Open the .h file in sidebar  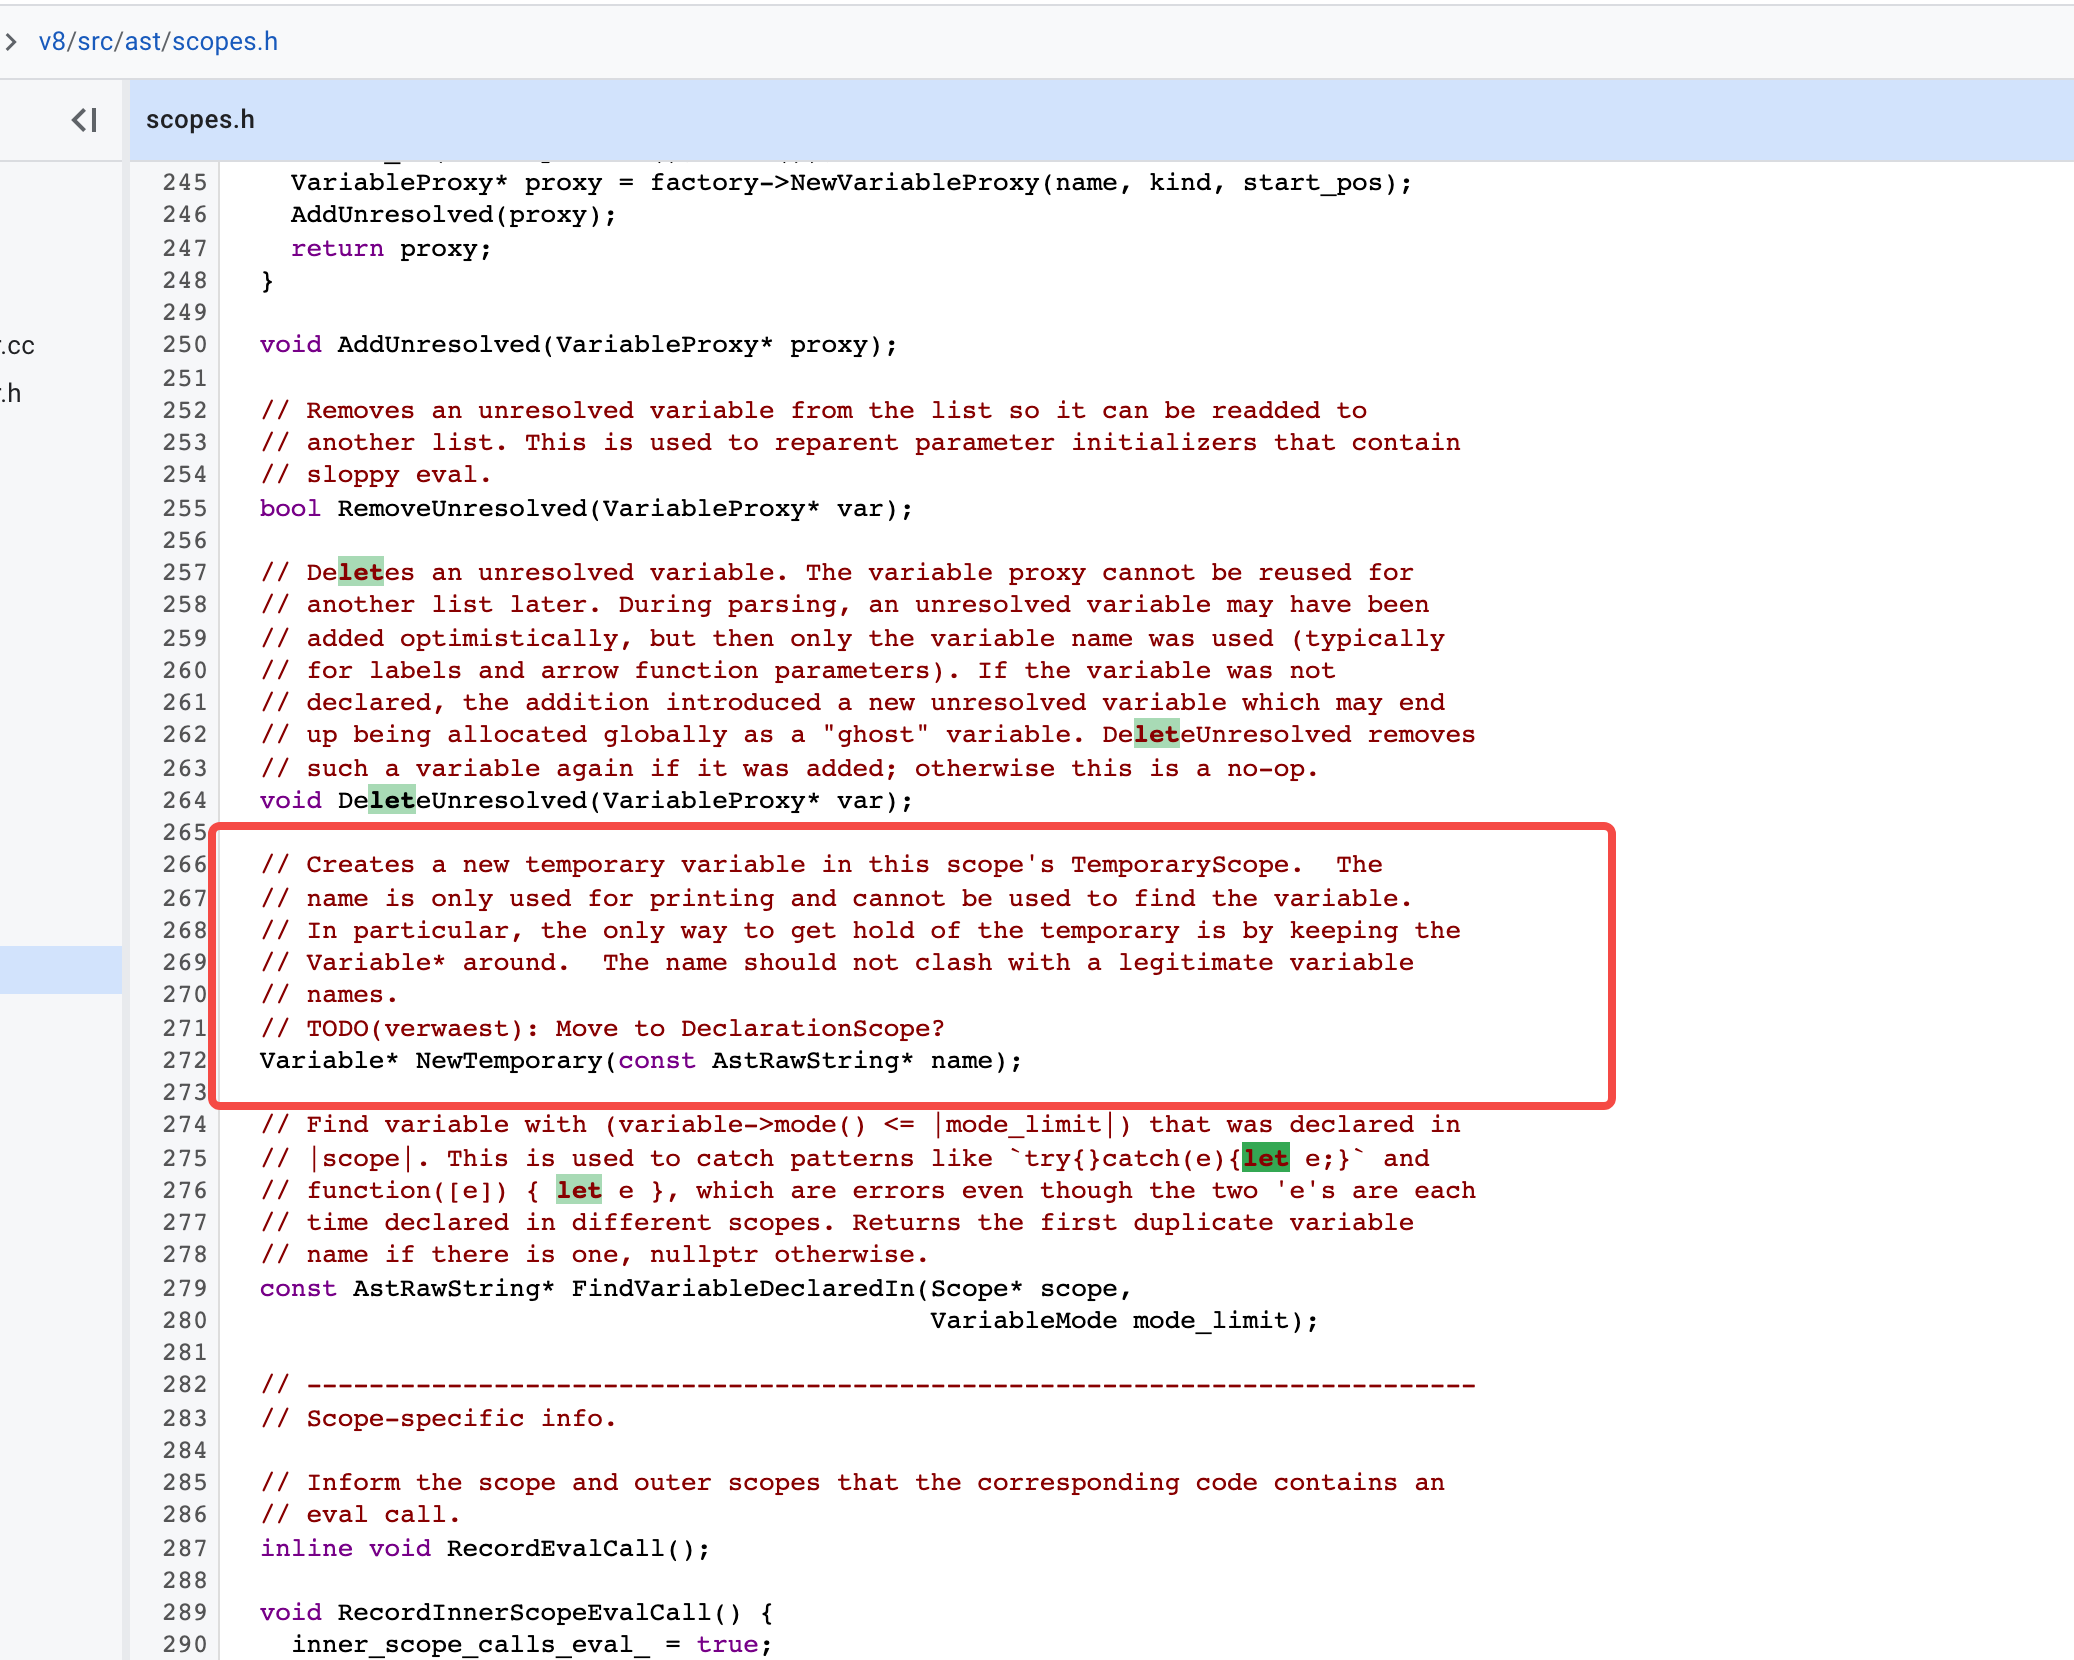12,393
